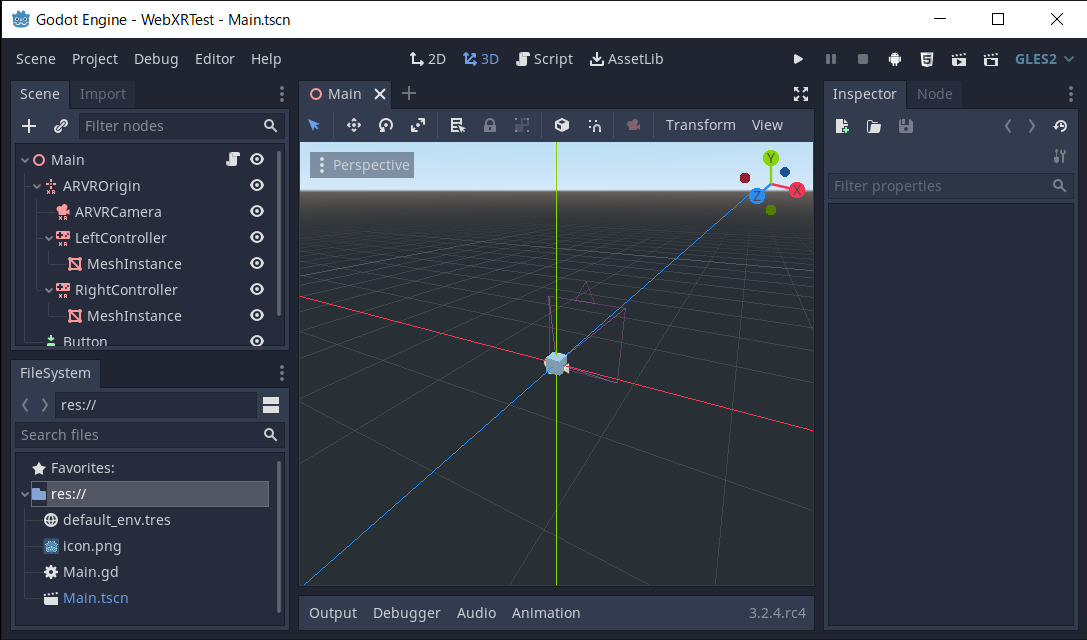Select the Scale mode tool
The height and width of the screenshot is (640, 1087).
coord(418,125)
